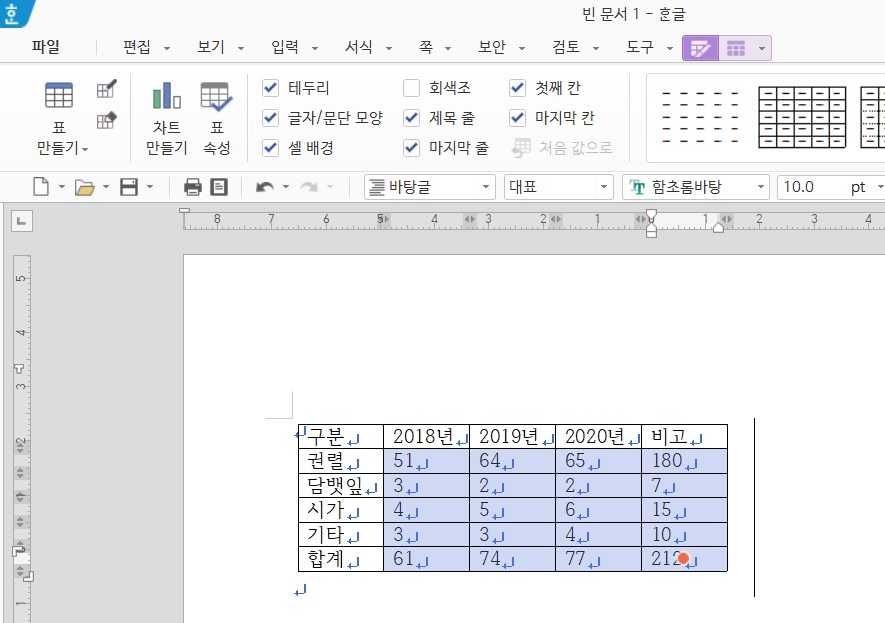The image size is (885, 623).
Task: Click the save document icon
Action: 129,187
